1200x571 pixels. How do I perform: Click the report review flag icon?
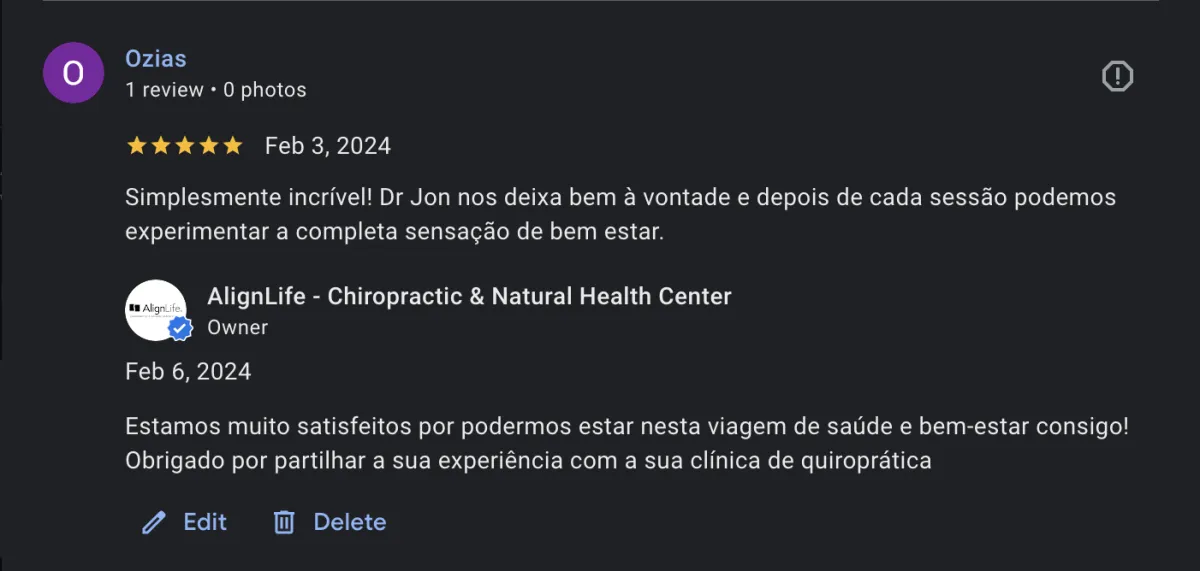point(1117,76)
